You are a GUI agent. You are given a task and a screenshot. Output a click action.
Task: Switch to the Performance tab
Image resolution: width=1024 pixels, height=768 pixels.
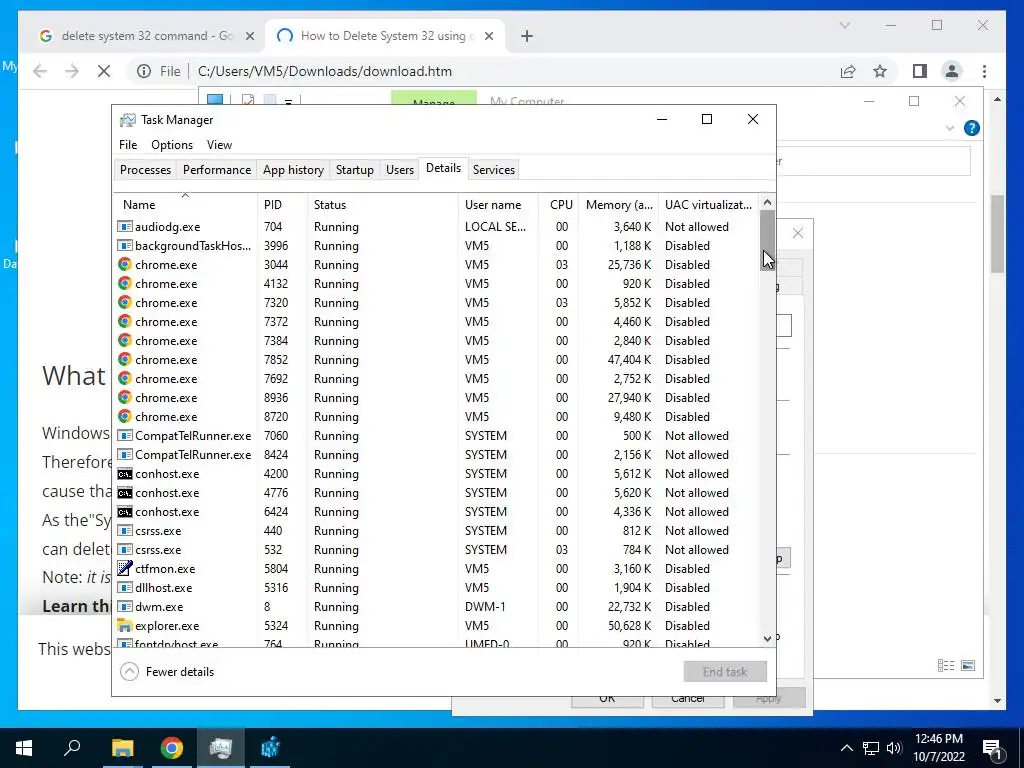[x=217, y=170]
